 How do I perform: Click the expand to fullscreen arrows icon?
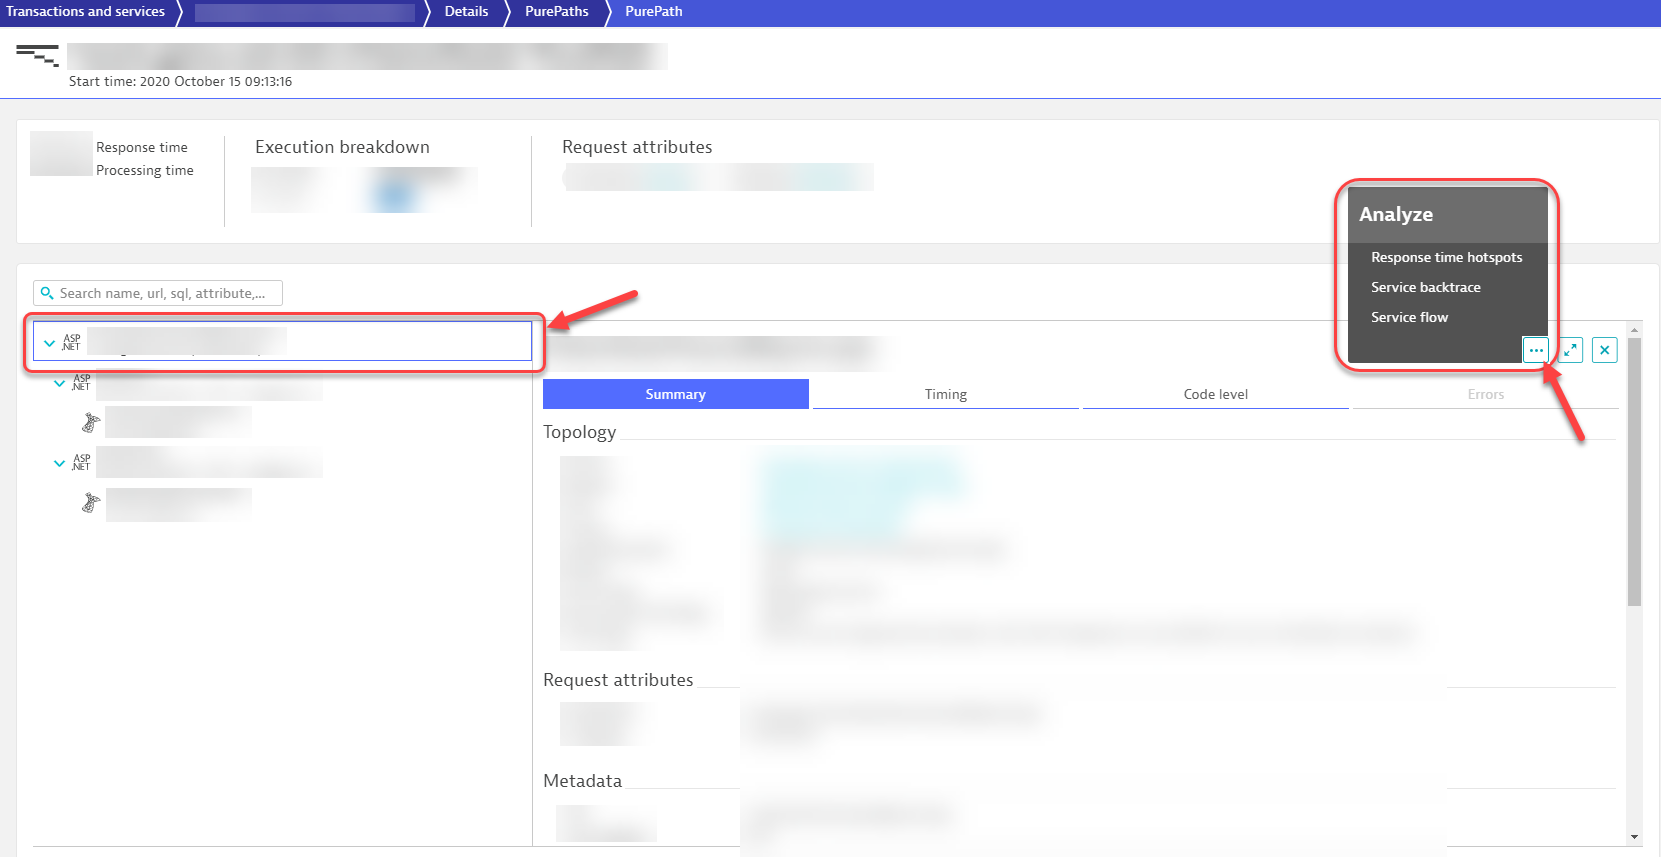click(1571, 350)
